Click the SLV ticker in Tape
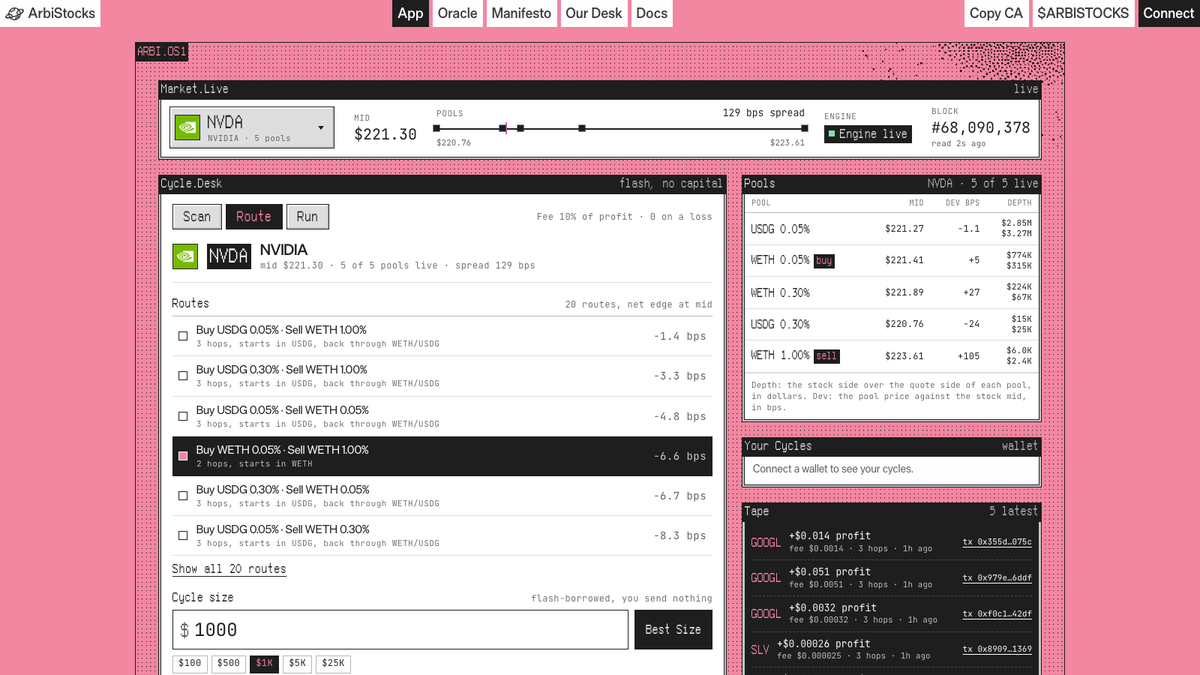Viewport: 1200px width, 675px height. [x=760, y=650]
